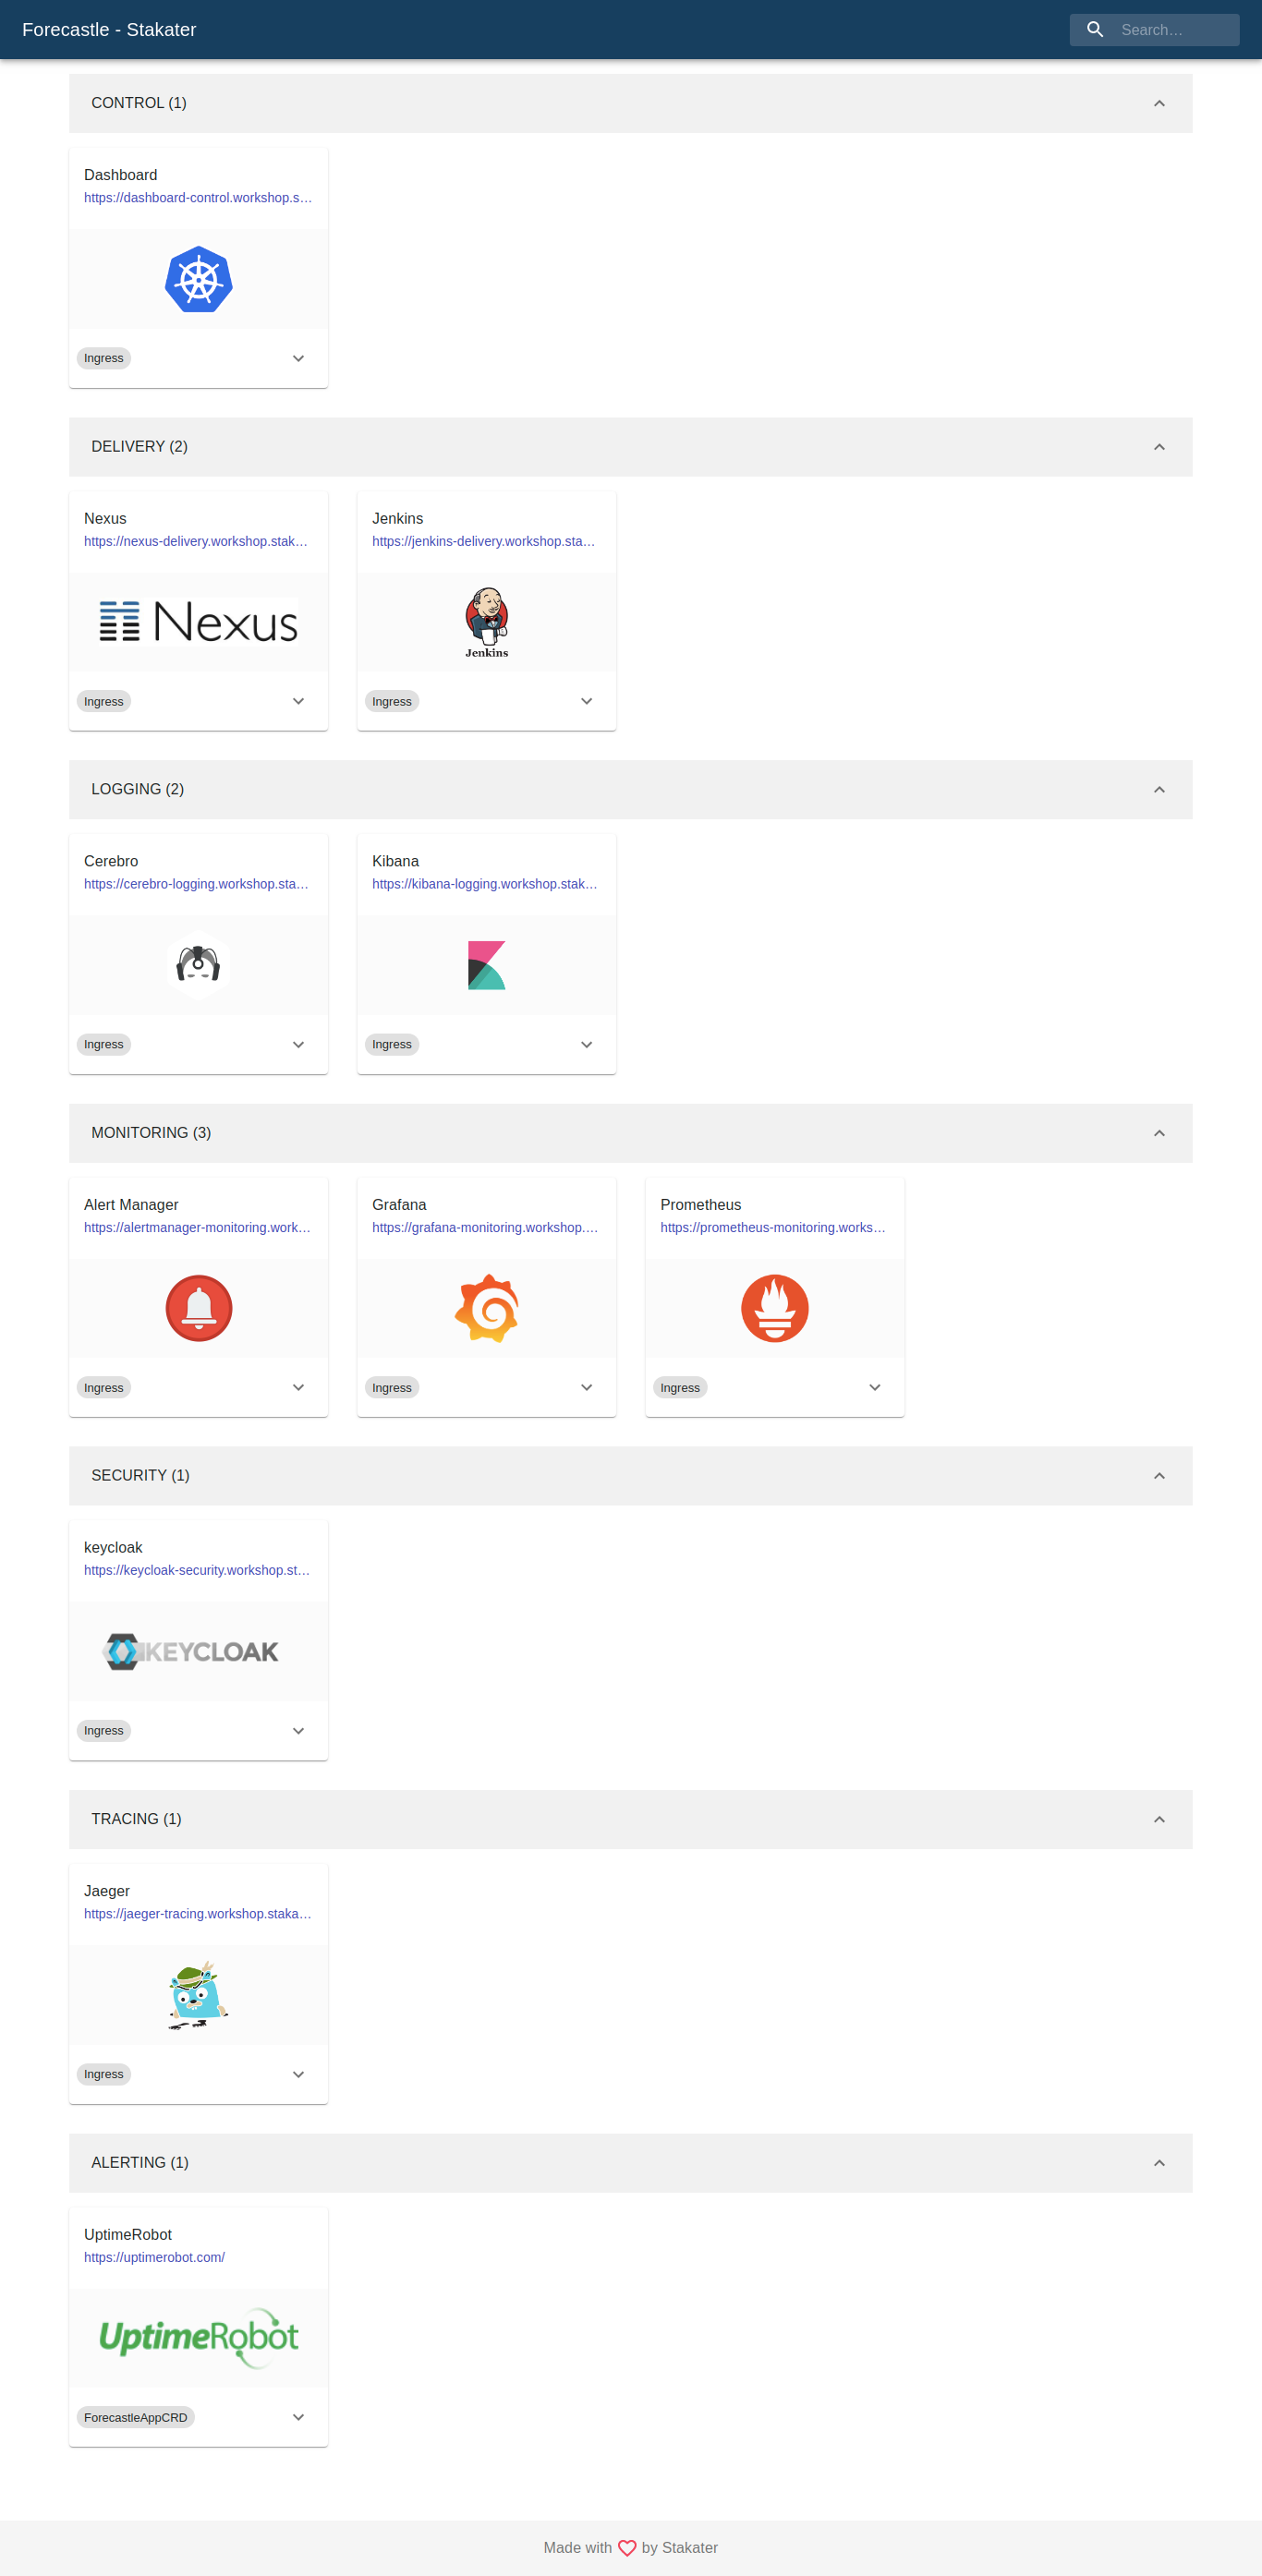Open the keycloak-security workshop link
This screenshot has width=1262, height=2576.
[197, 1570]
